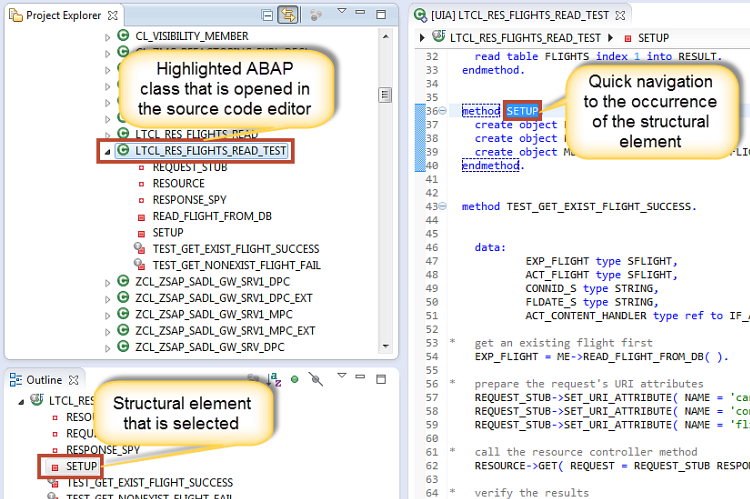Click the Project Explorer scrollbar thumb
The image size is (750, 499).
(x=385, y=95)
